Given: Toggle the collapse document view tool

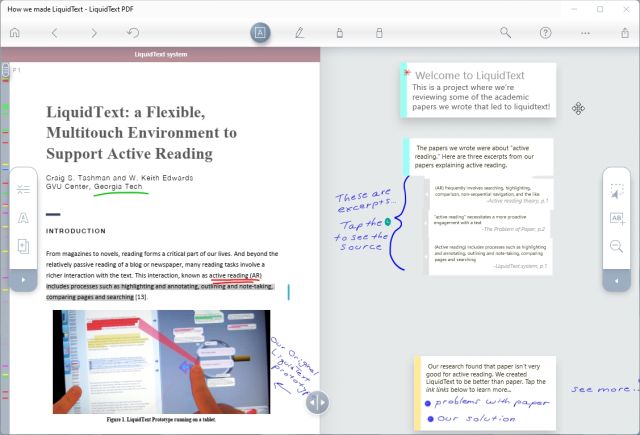Looking at the screenshot, I should (23, 189).
